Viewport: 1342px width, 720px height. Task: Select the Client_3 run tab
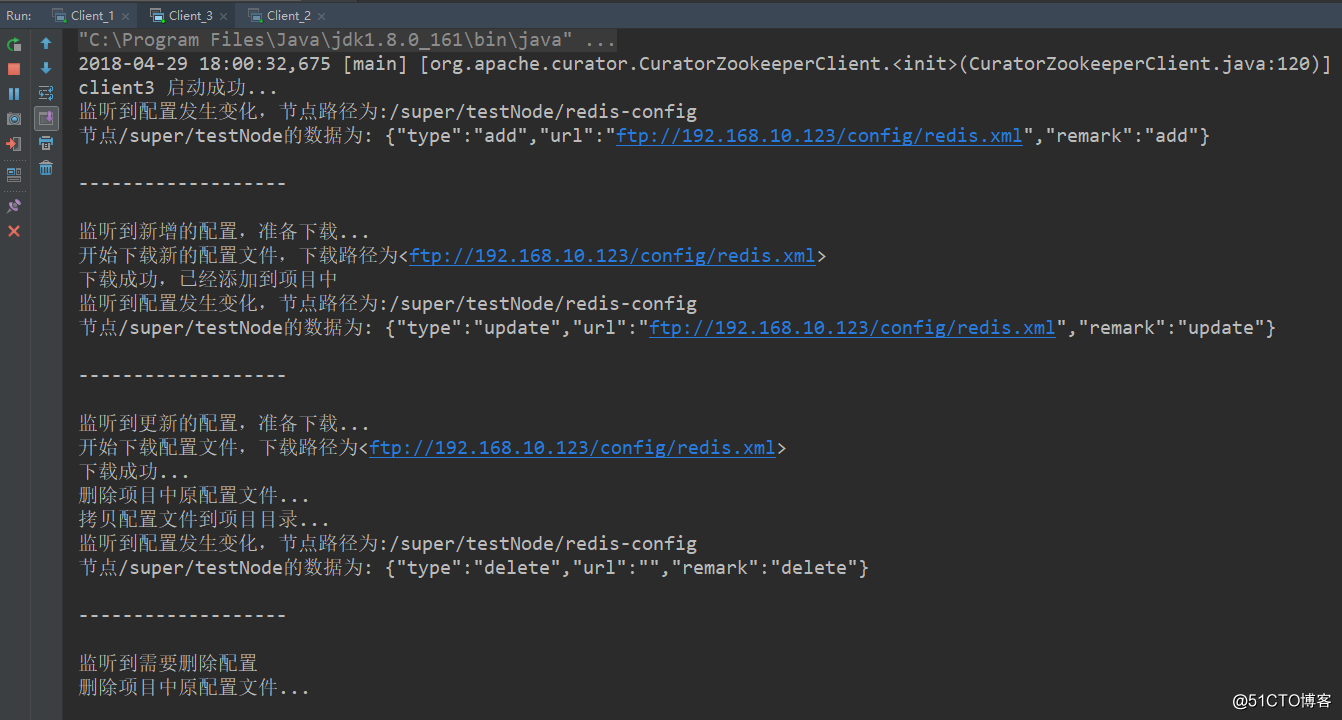(x=190, y=15)
